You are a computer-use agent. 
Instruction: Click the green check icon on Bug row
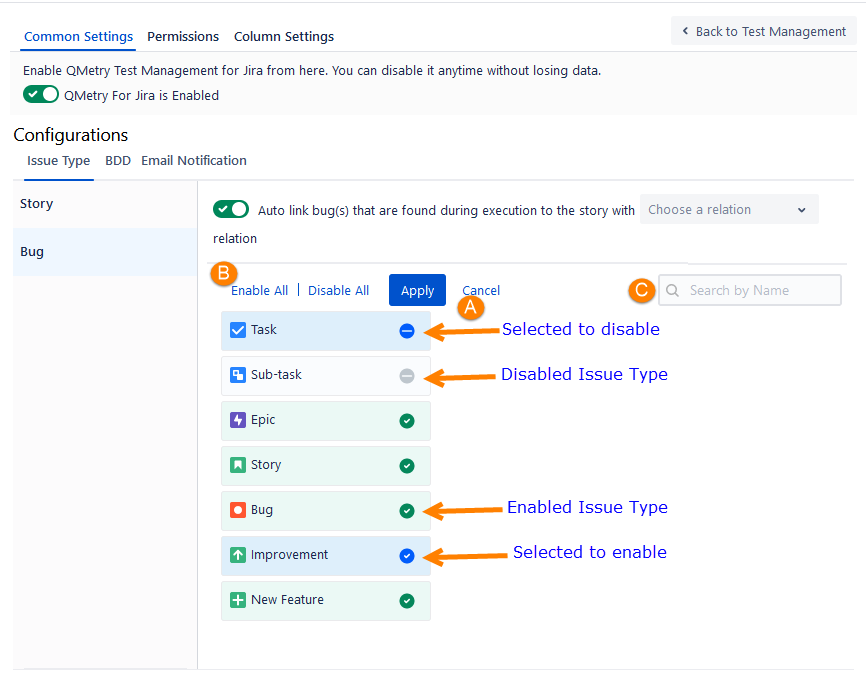tap(406, 511)
